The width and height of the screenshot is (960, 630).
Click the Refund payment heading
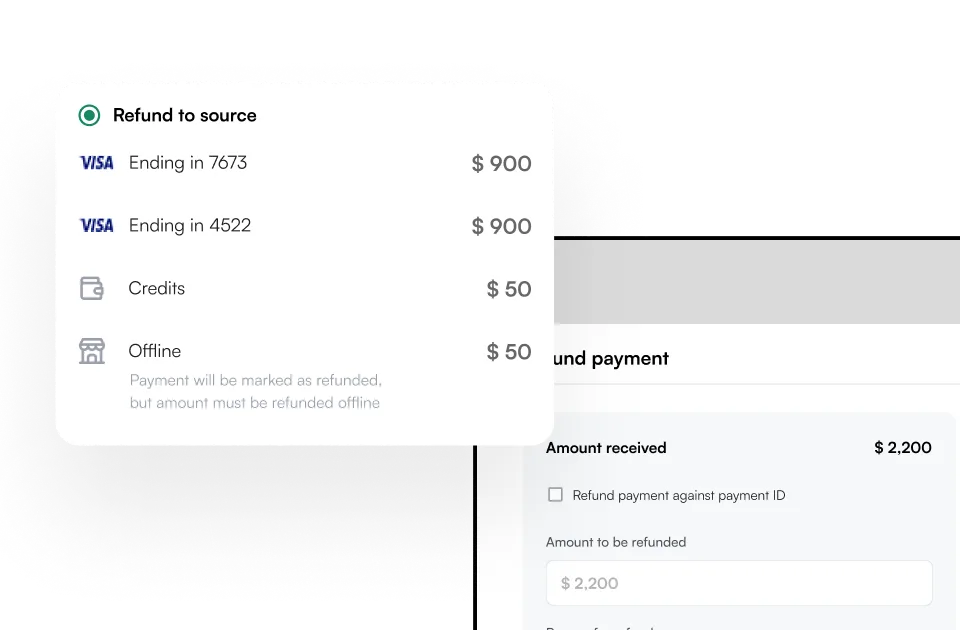pyautogui.click(x=608, y=358)
